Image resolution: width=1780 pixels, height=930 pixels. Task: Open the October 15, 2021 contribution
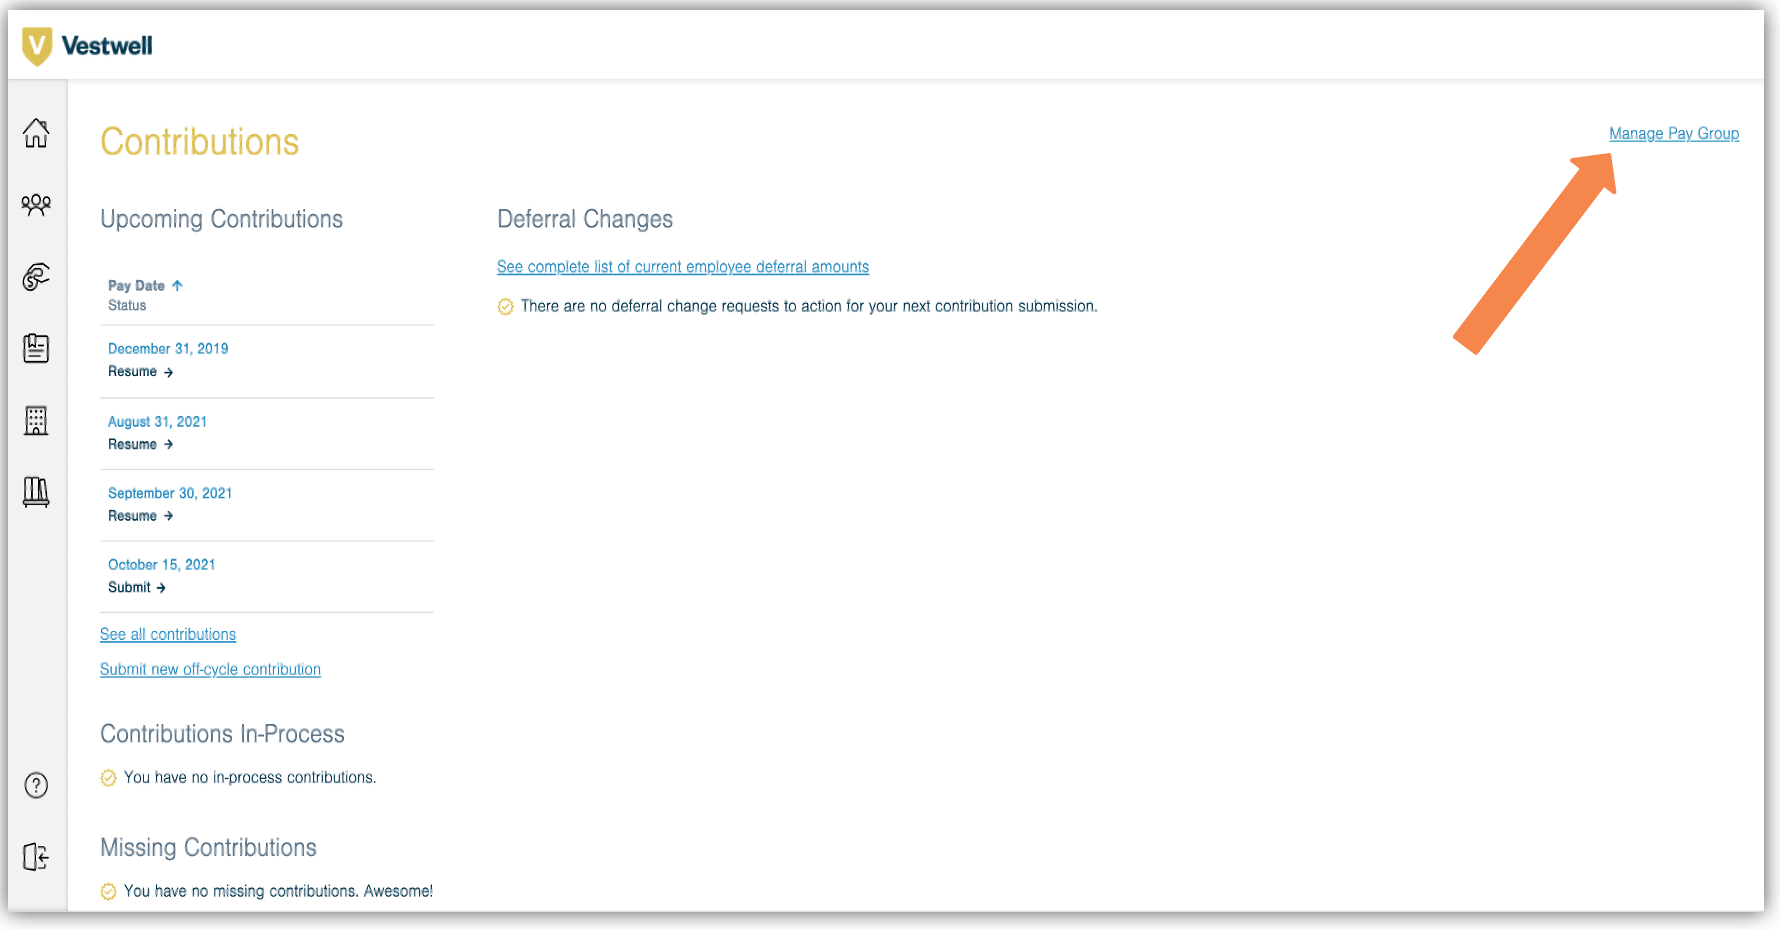pos(162,565)
